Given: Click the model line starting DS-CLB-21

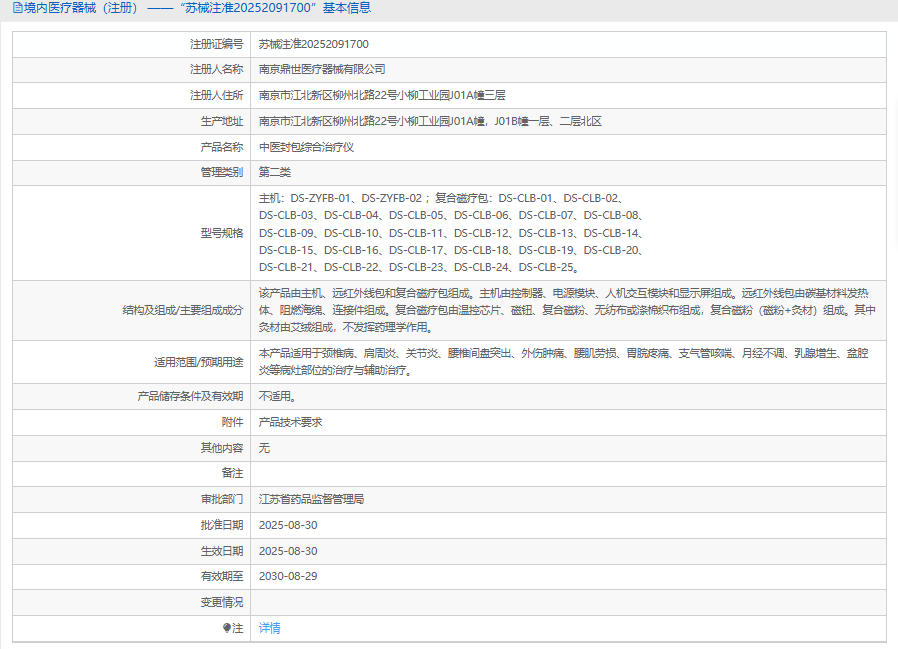Looking at the screenshot, I should (x=419, y=268).
